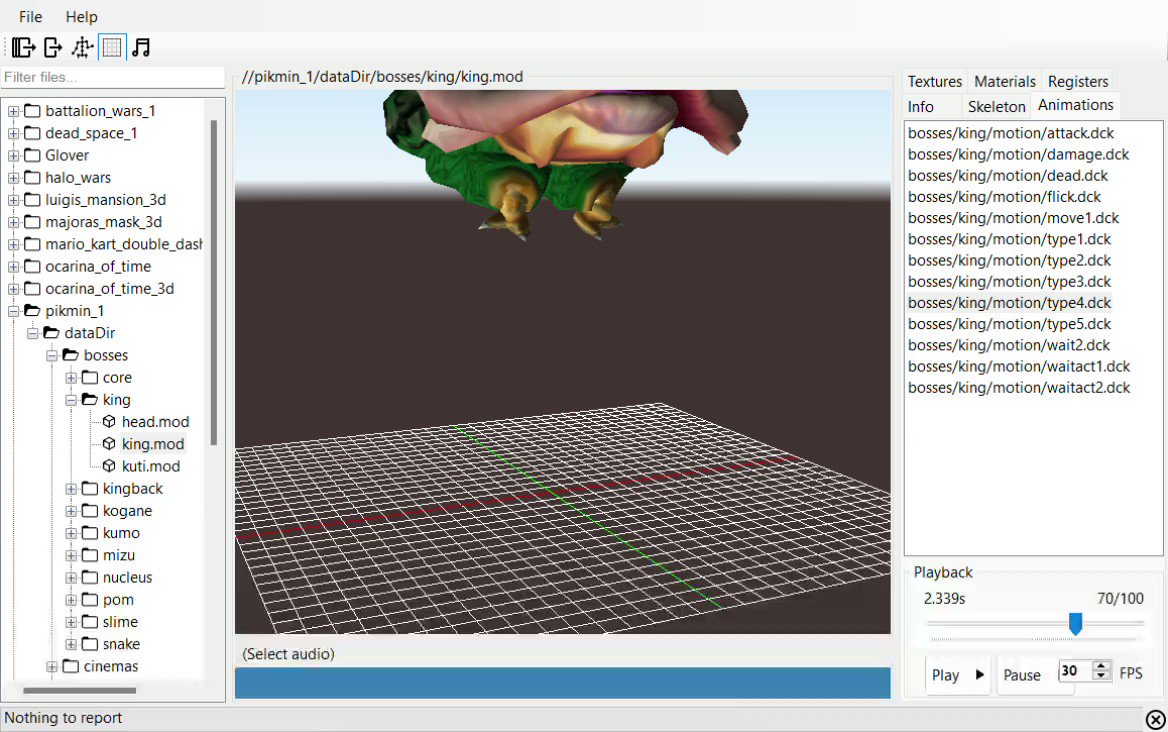Switch to the Textures tab
The width and height of the screenshot is (1168, 732).
coord(933,81)
